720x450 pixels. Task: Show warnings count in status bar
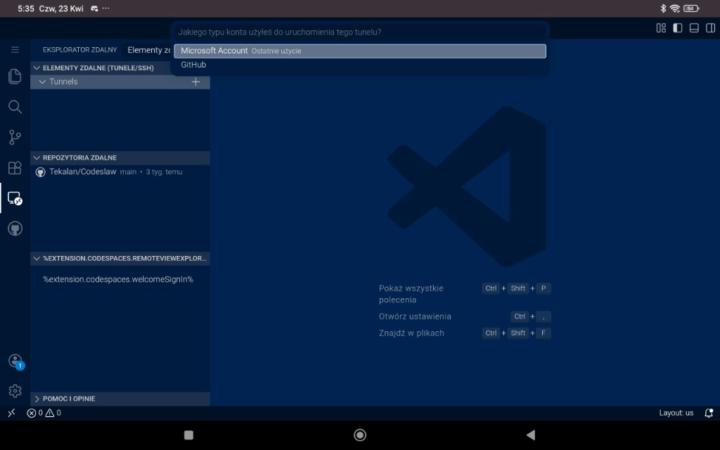[x=53, y=413]
